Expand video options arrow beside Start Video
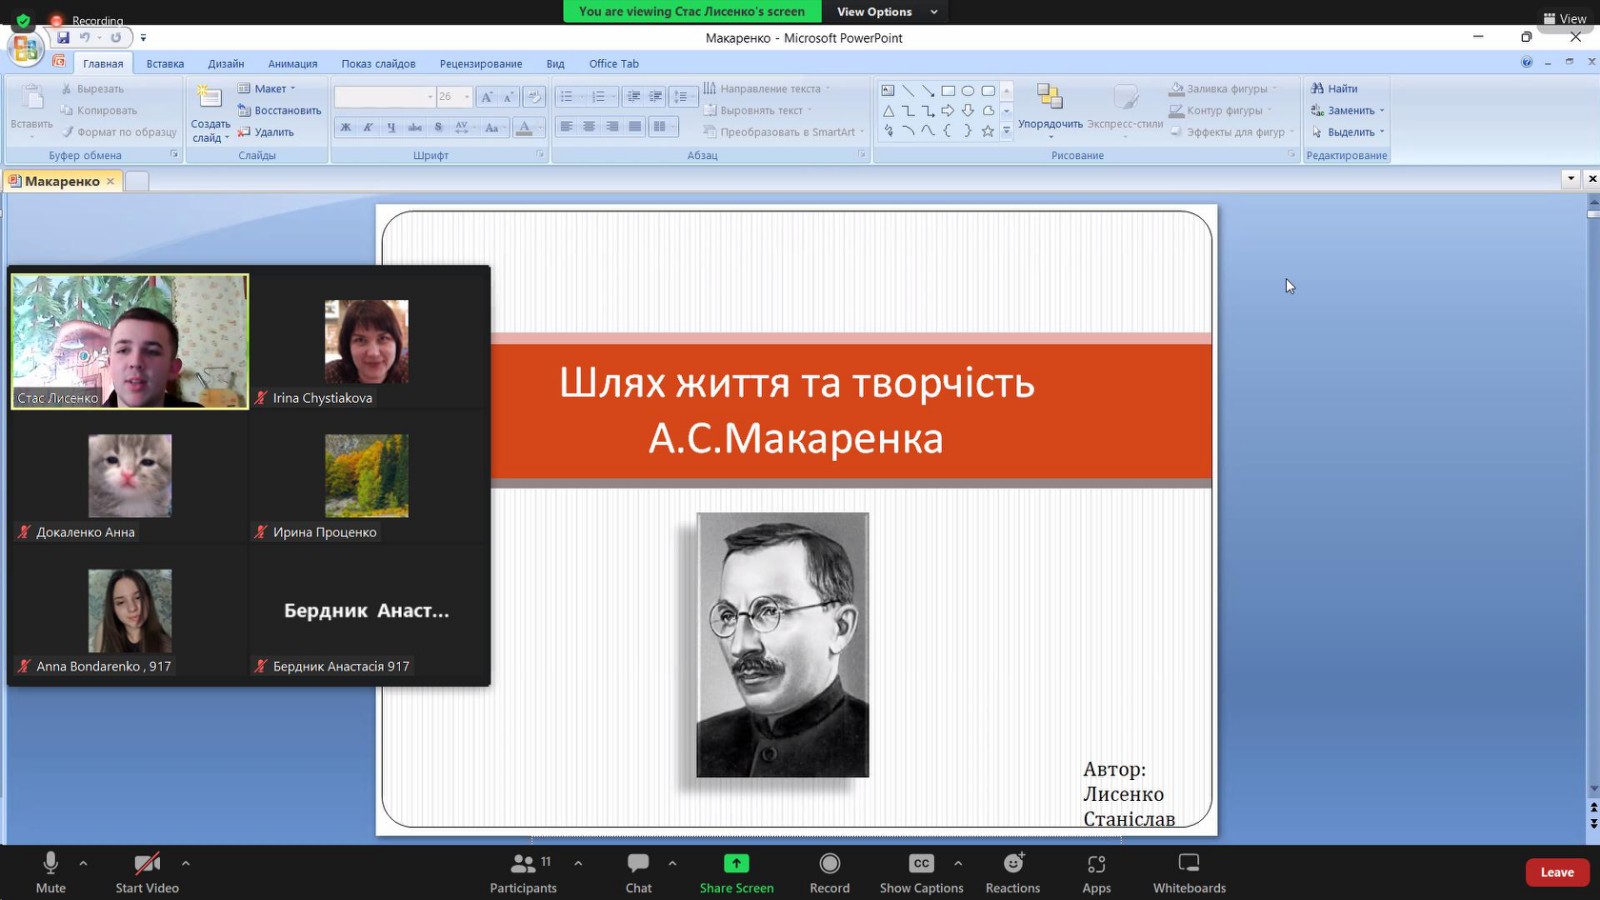The image size is (1600, 900). 185,863
